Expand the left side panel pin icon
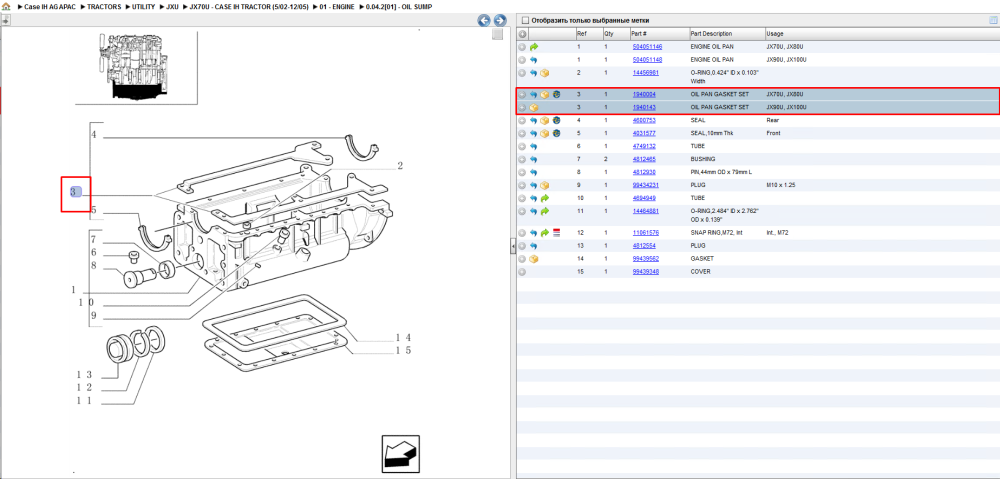 point(6,20)
